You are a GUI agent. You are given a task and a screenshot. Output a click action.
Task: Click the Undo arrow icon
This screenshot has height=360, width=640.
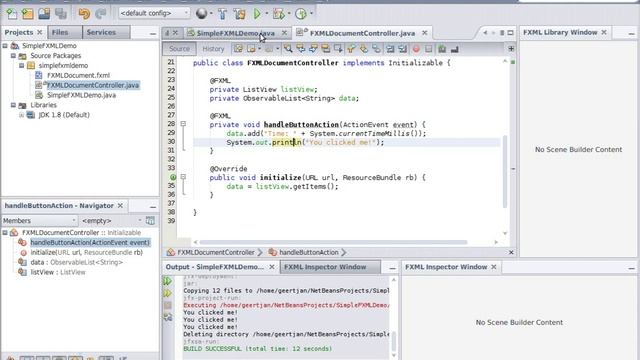pyautogui.click(x=84, y=13)
